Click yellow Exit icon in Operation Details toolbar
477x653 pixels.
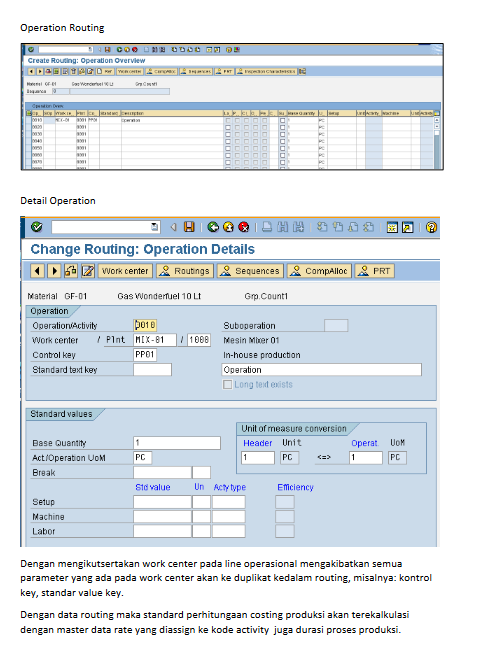click(x=228, y=227)
